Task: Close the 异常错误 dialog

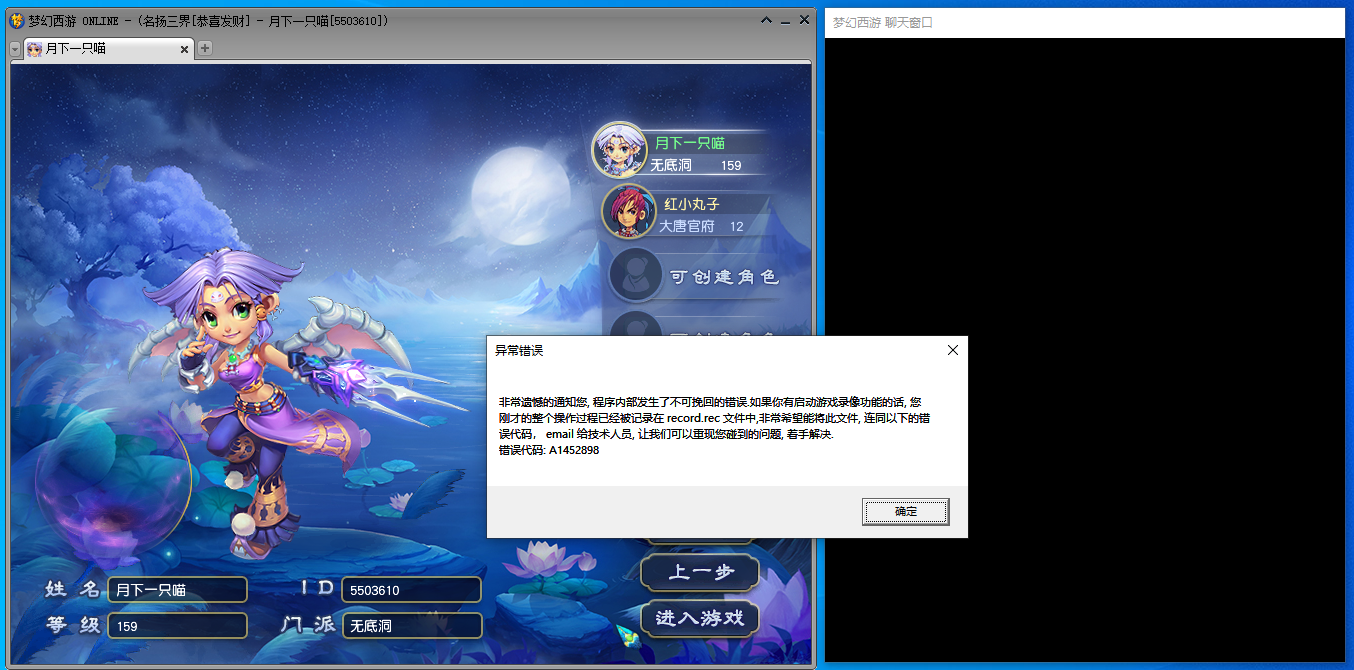Action: [952, 350]
